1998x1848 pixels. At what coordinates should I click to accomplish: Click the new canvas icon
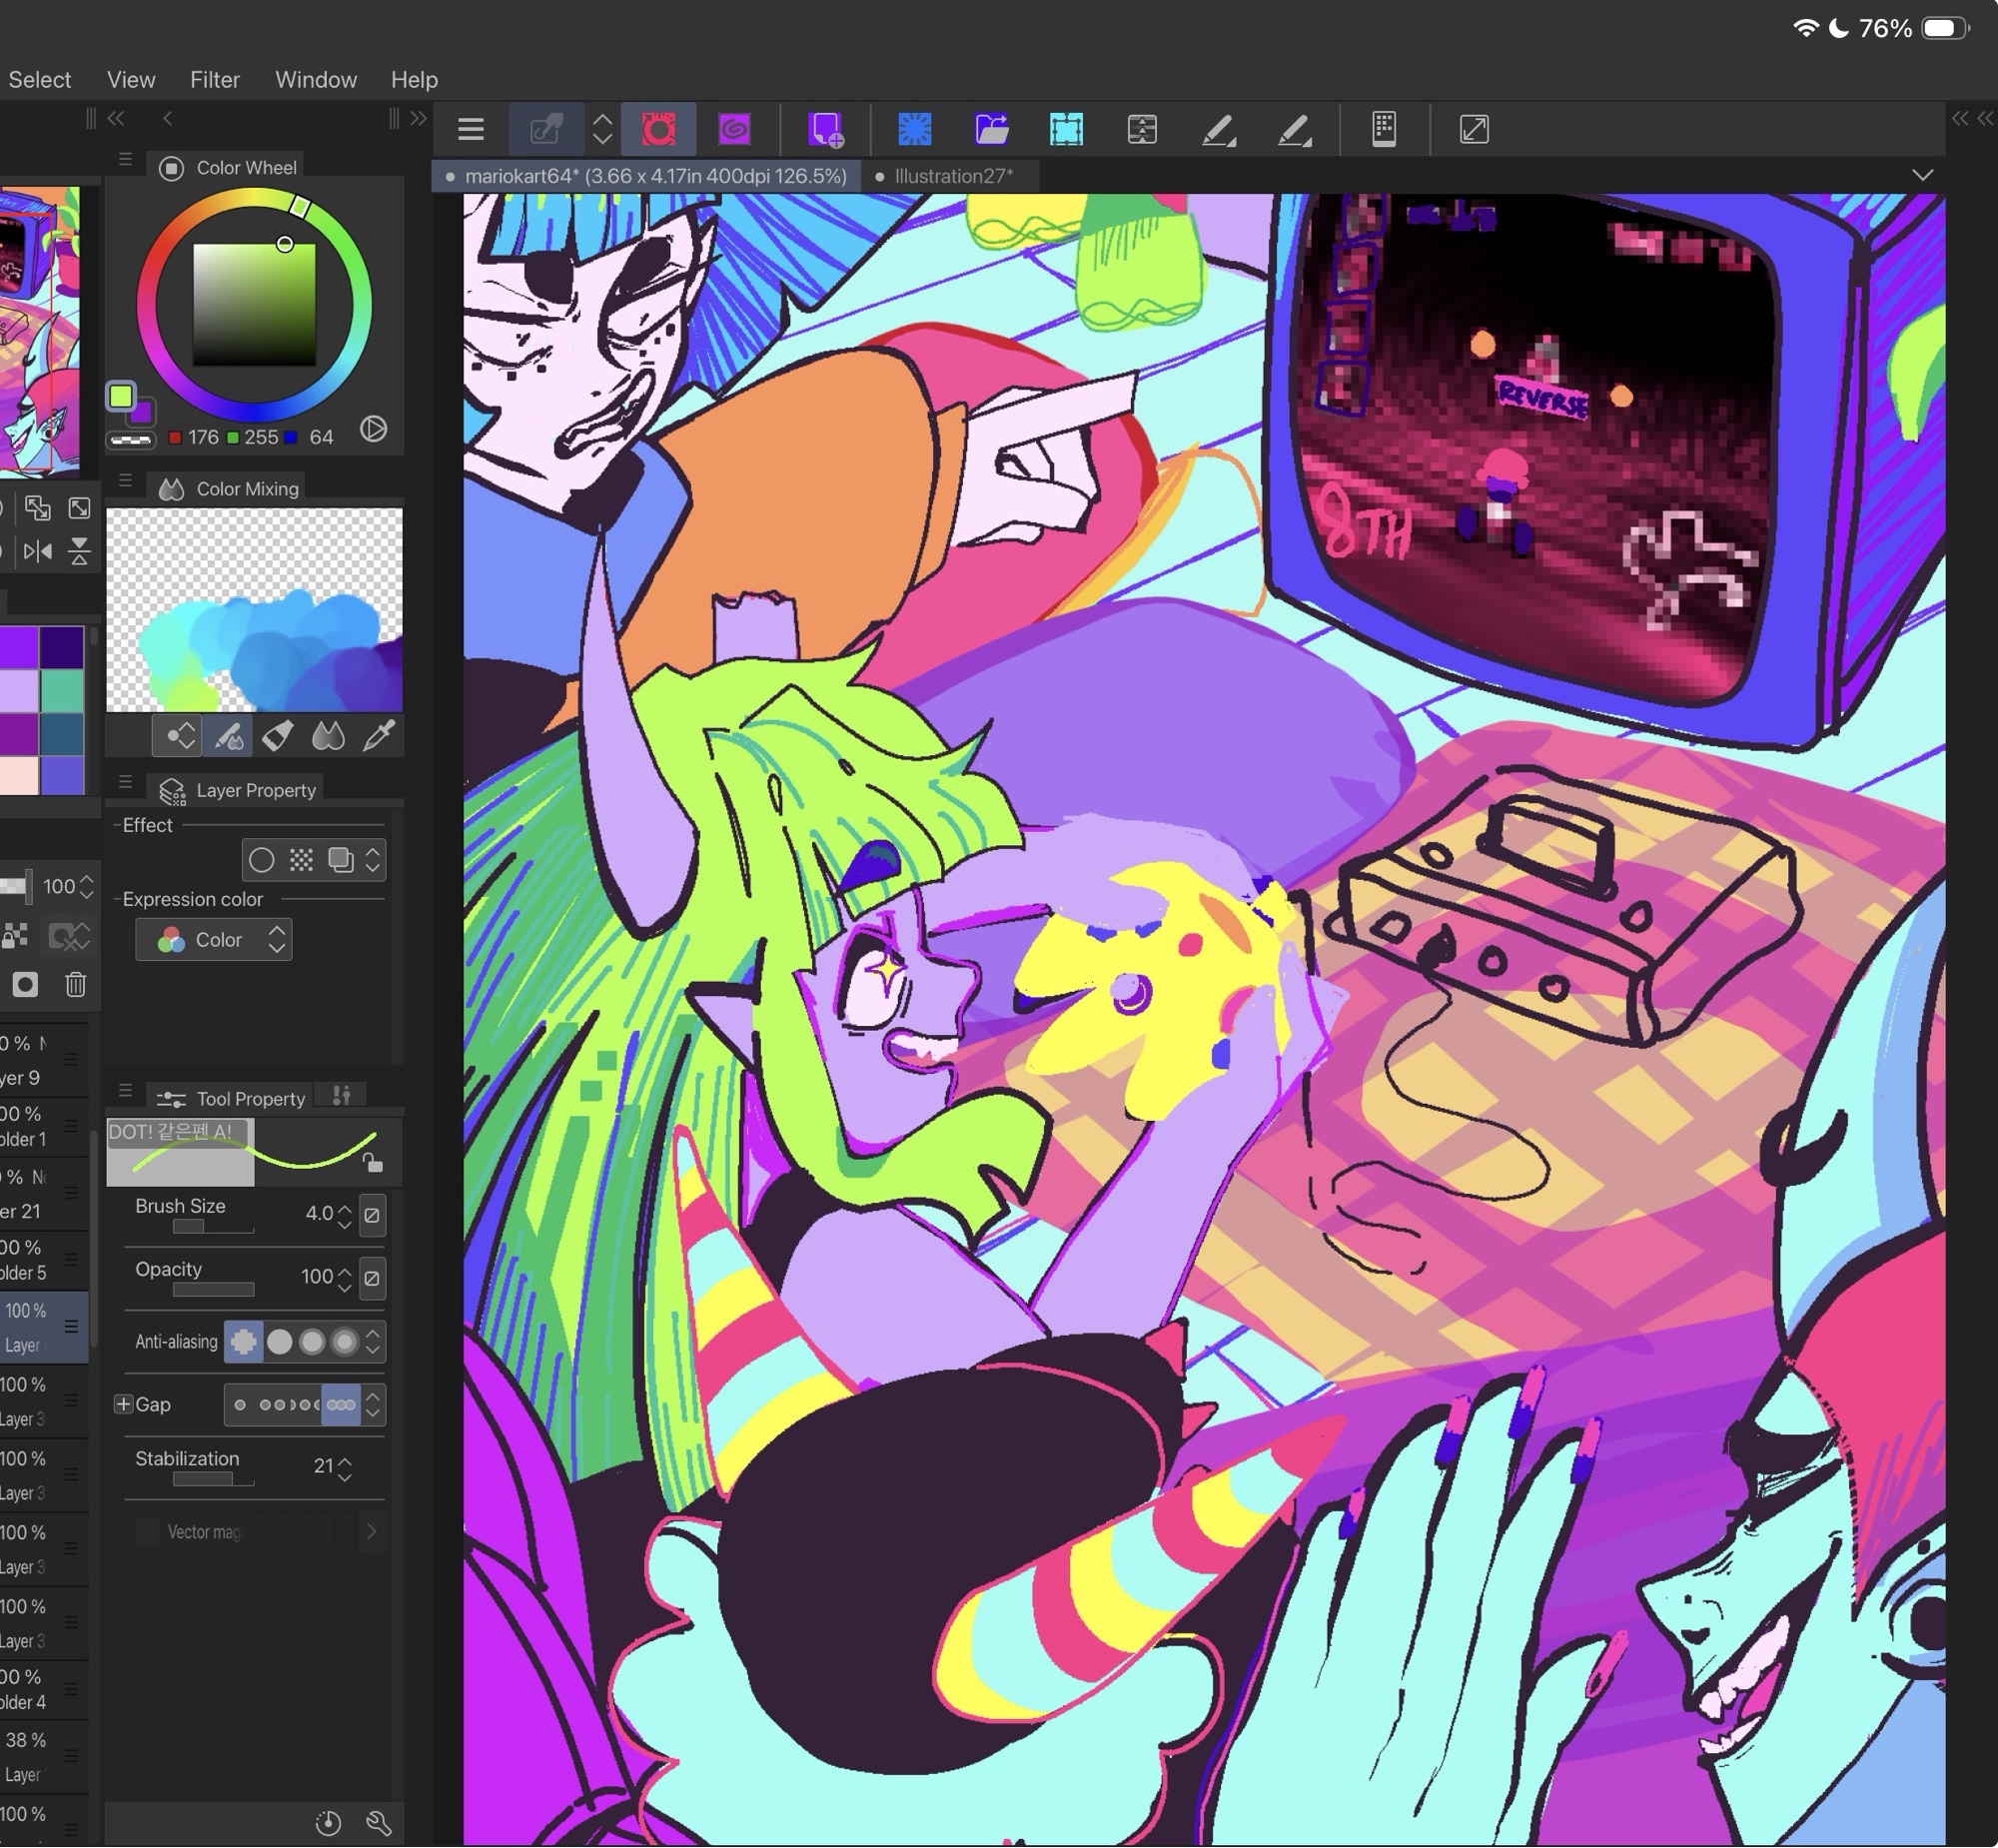[x=826, y=129]
